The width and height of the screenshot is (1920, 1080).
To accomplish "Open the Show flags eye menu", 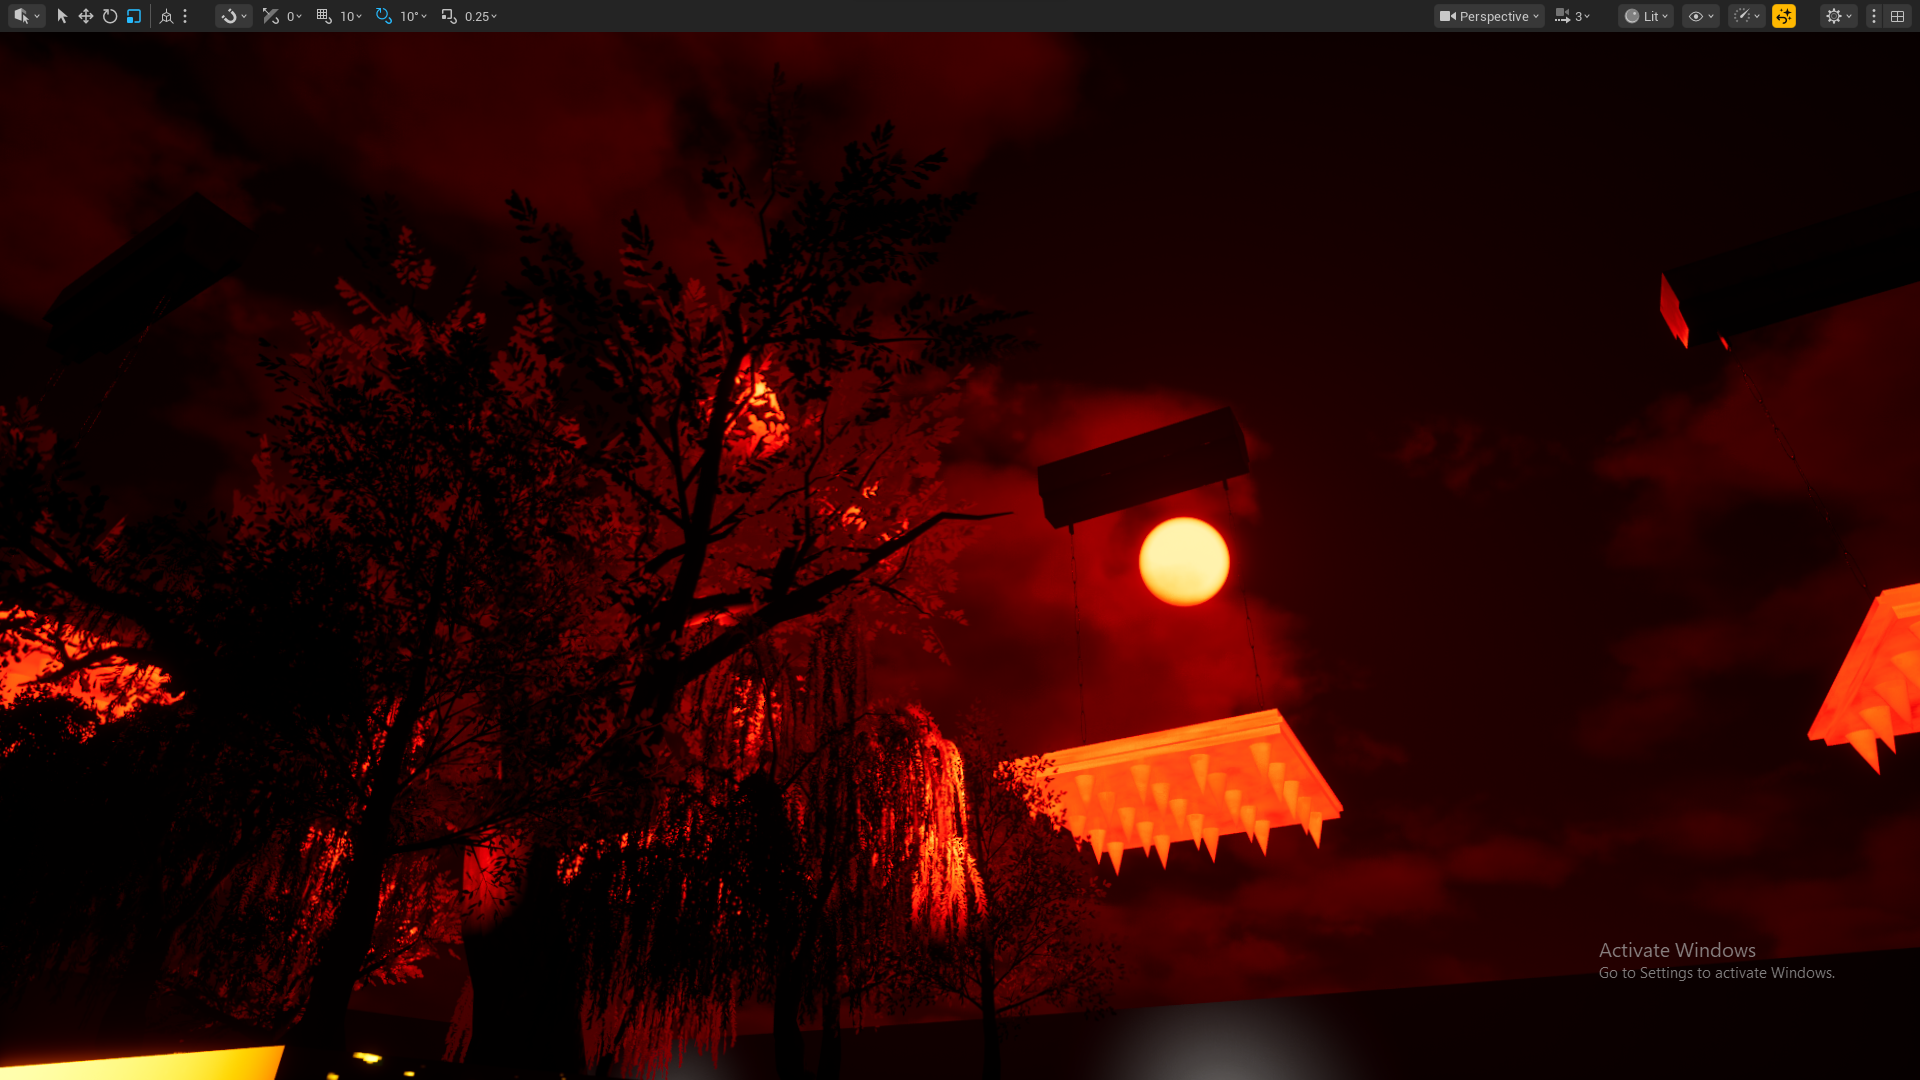I will [x=1700, y=16].
